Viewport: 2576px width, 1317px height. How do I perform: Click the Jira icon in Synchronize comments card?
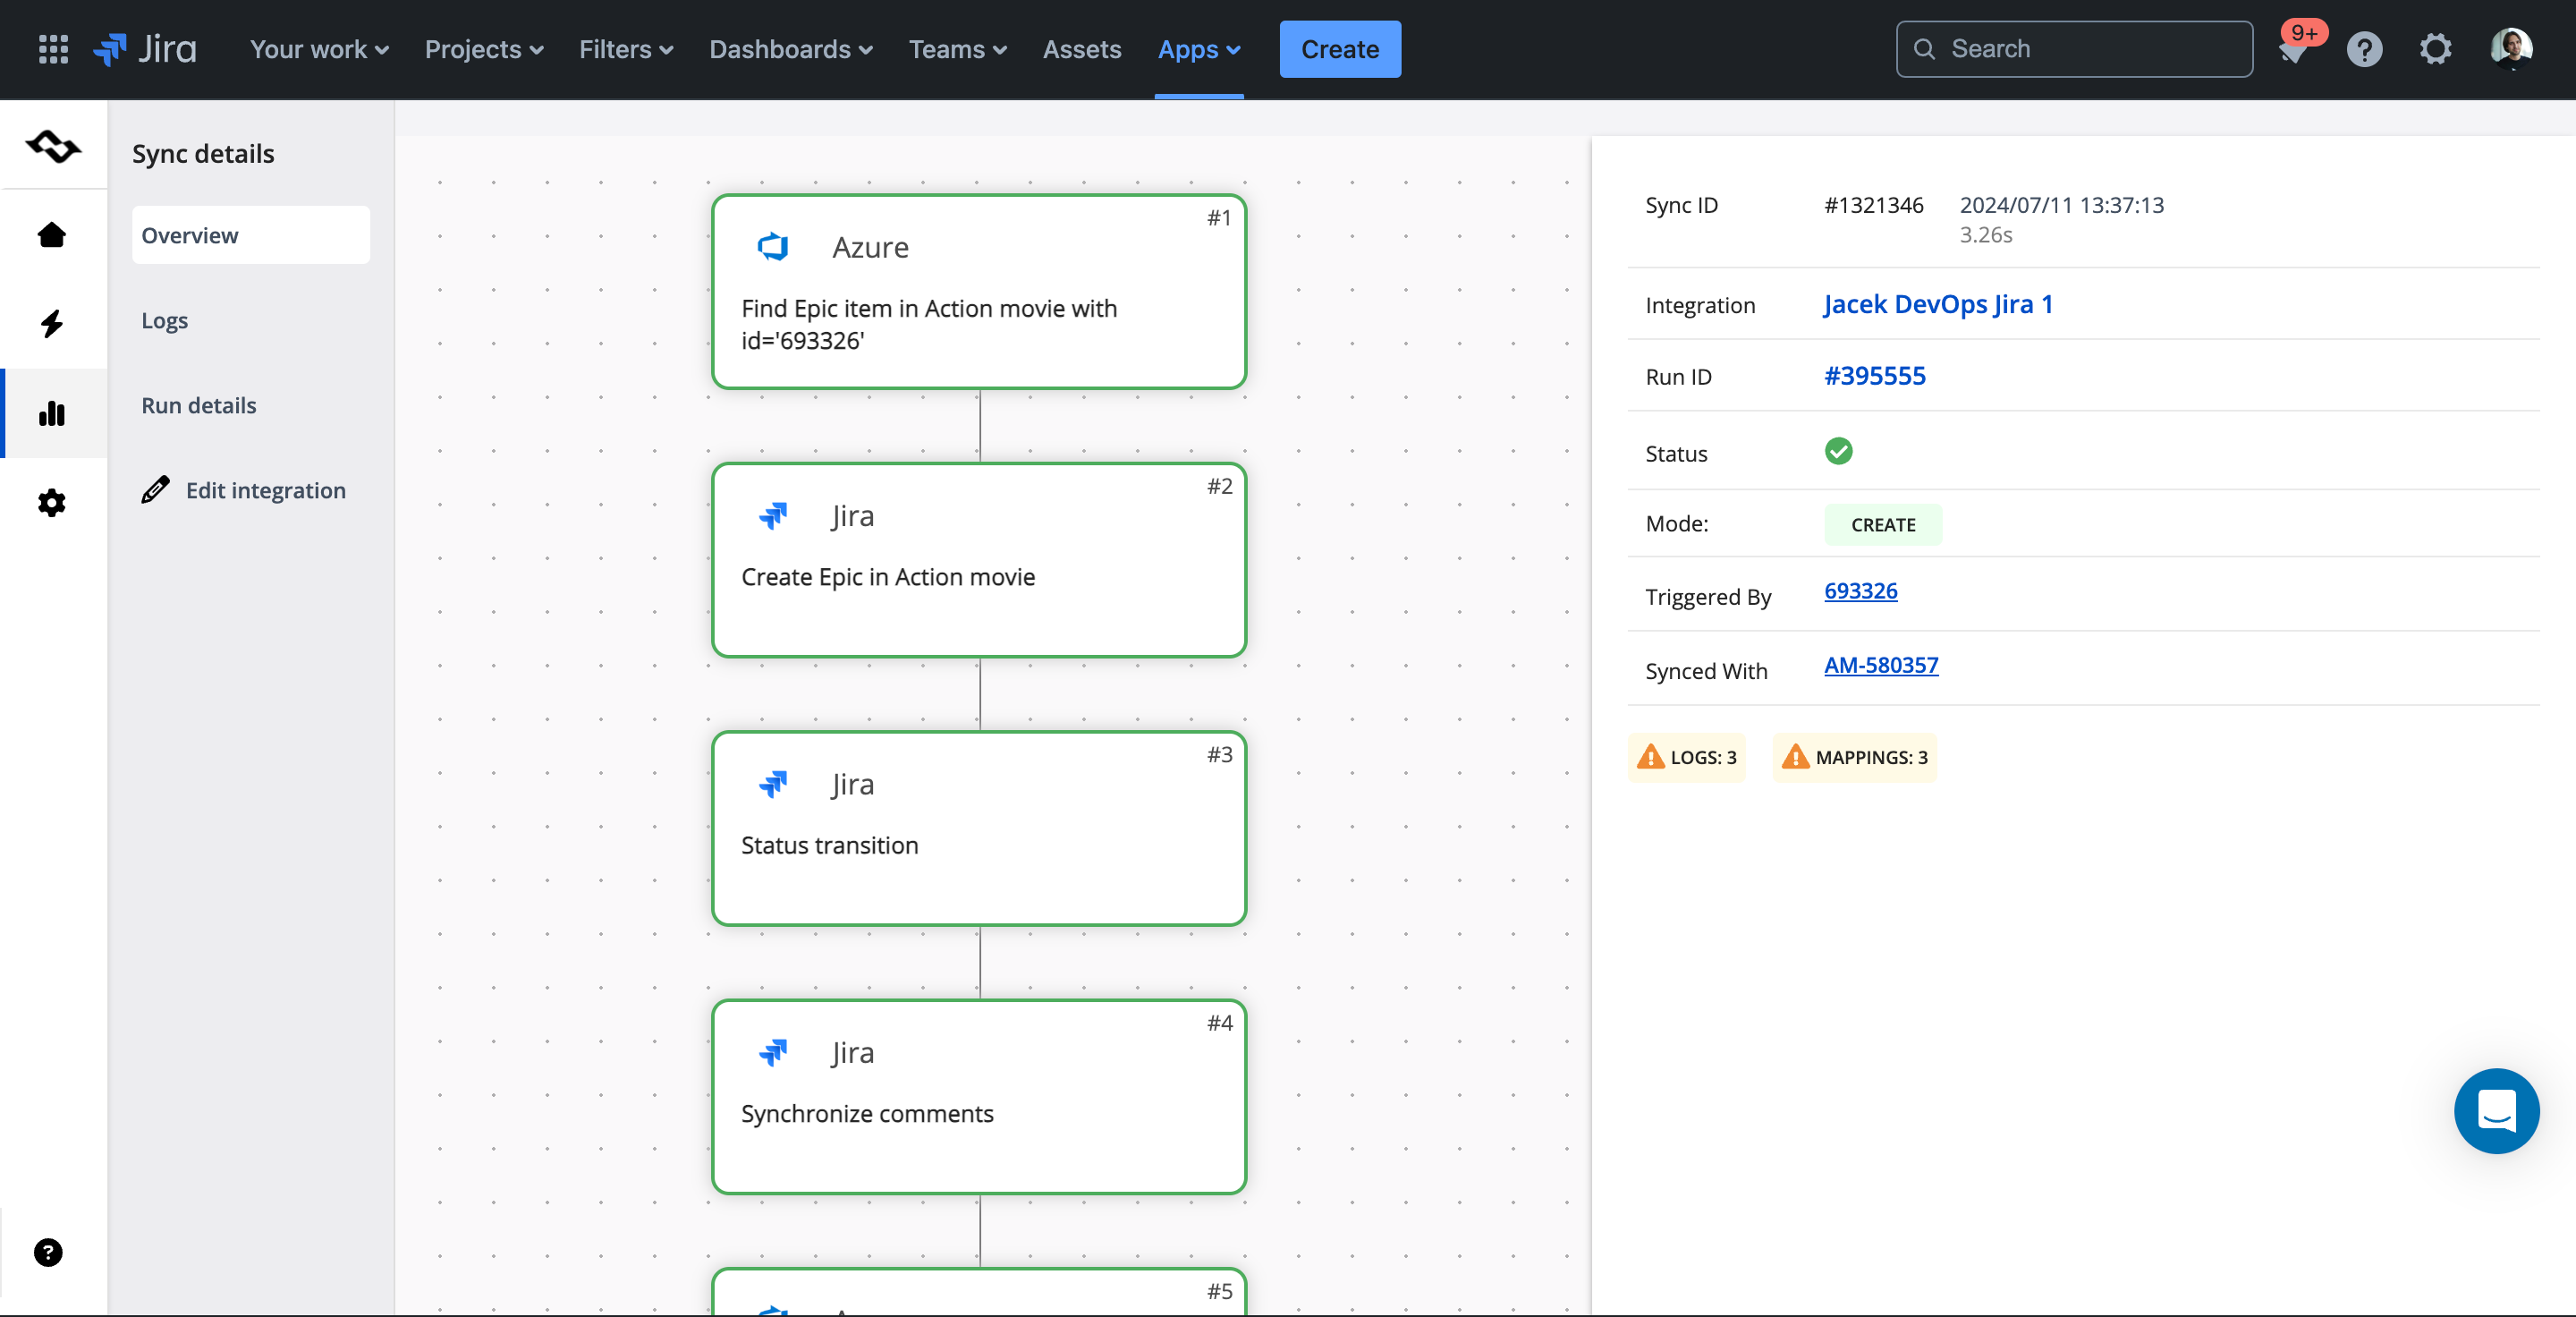pos(773,1052)
